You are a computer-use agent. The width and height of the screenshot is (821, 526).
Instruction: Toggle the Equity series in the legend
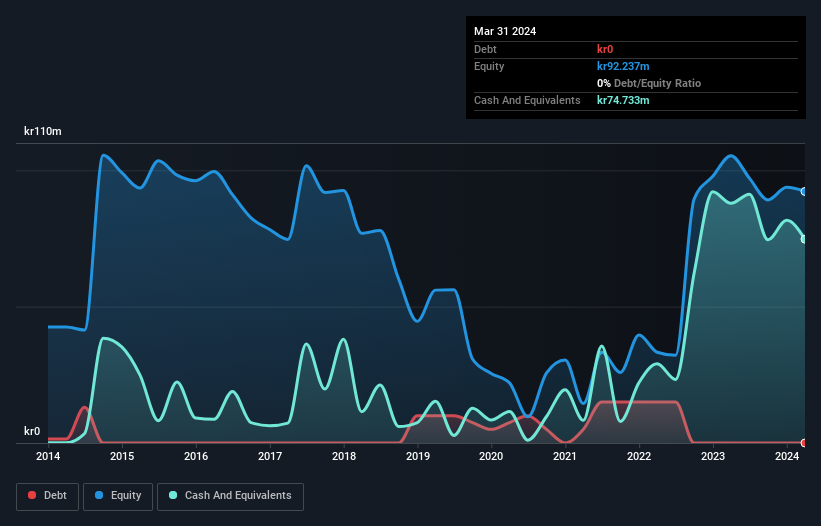click(117, 496)
